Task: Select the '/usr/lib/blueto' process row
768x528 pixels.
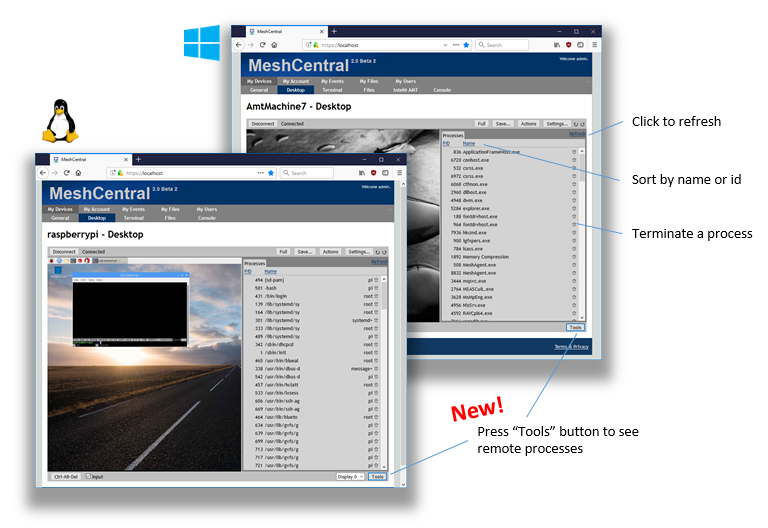Action: click(312, 417)
